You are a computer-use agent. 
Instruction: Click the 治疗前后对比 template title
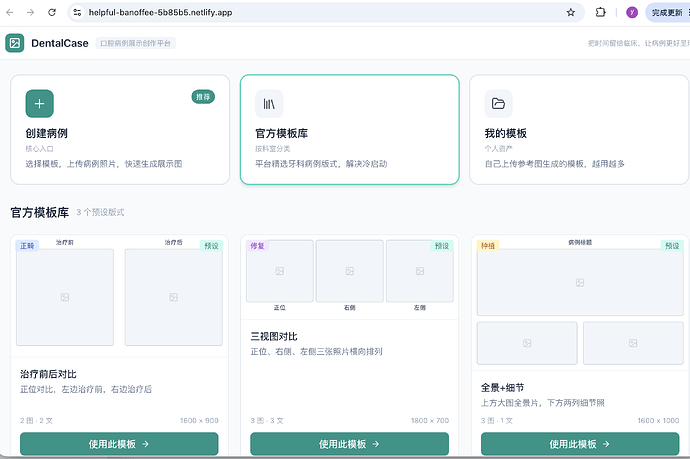[48, 374]
